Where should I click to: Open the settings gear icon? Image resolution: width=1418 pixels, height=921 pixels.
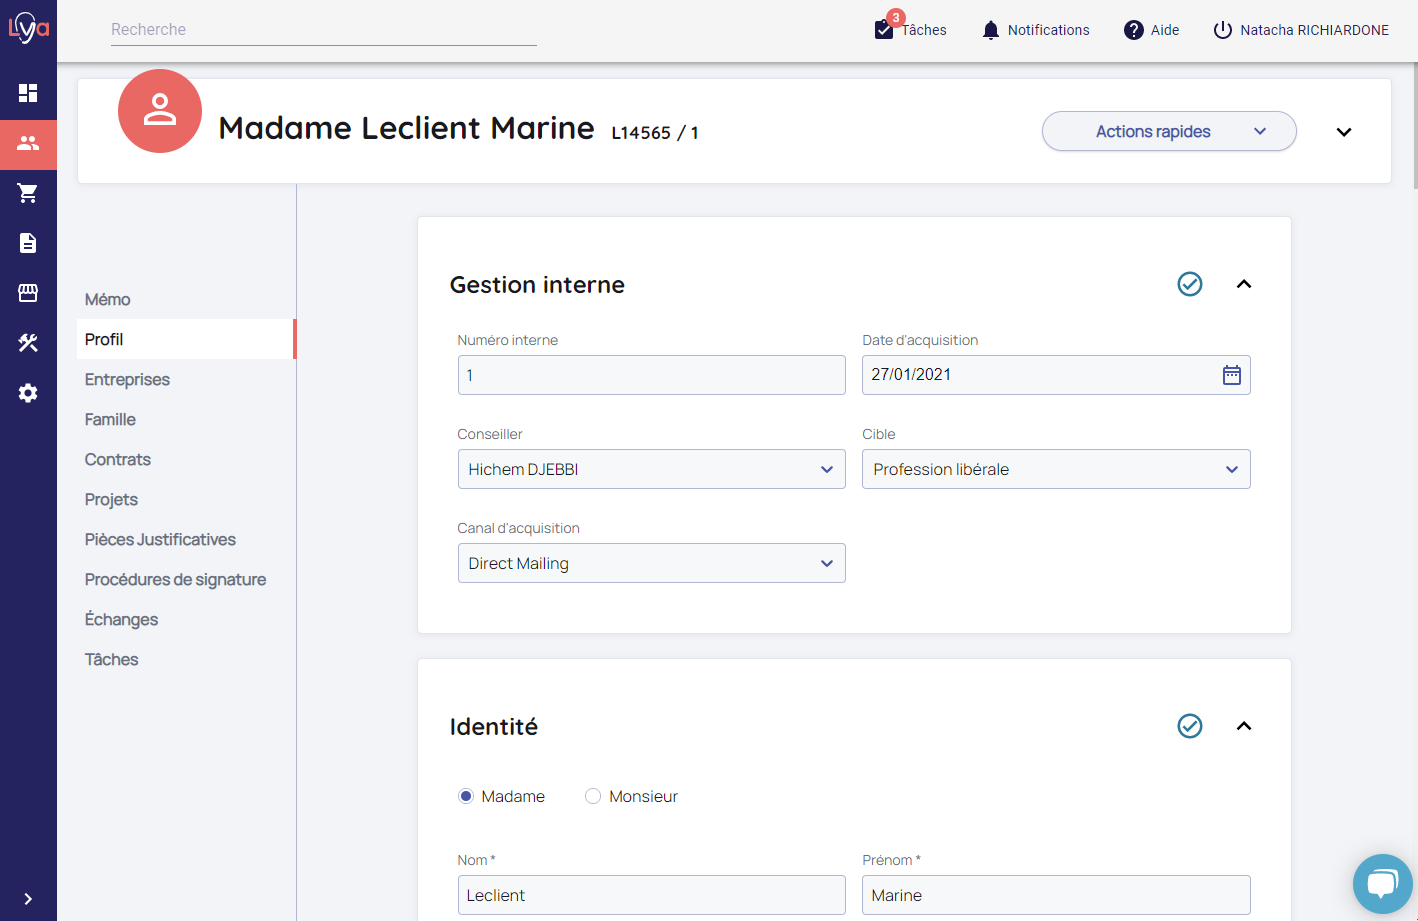(x=28, y=393)
